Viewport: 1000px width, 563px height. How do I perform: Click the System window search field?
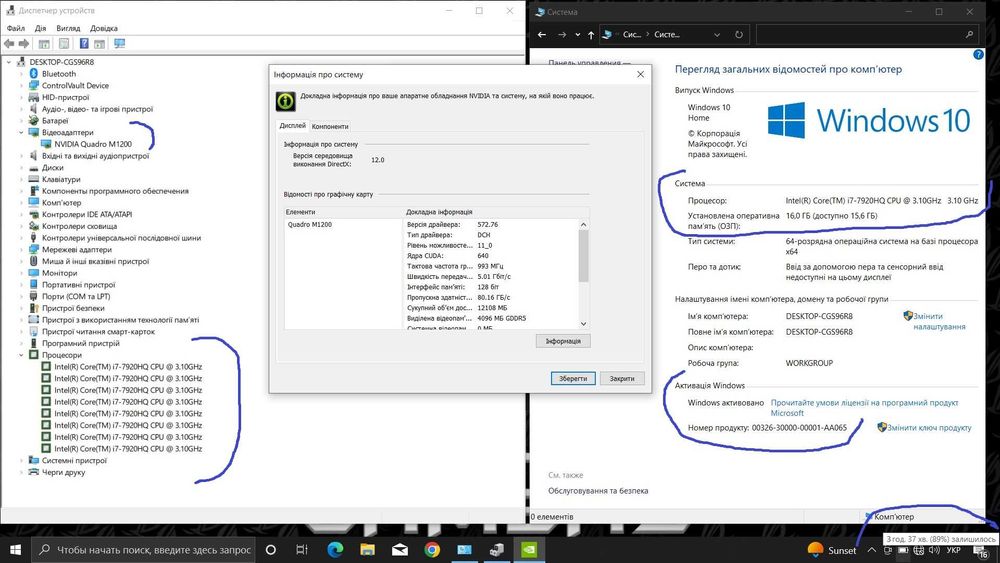pyautogui.click(x=867, y=34)
